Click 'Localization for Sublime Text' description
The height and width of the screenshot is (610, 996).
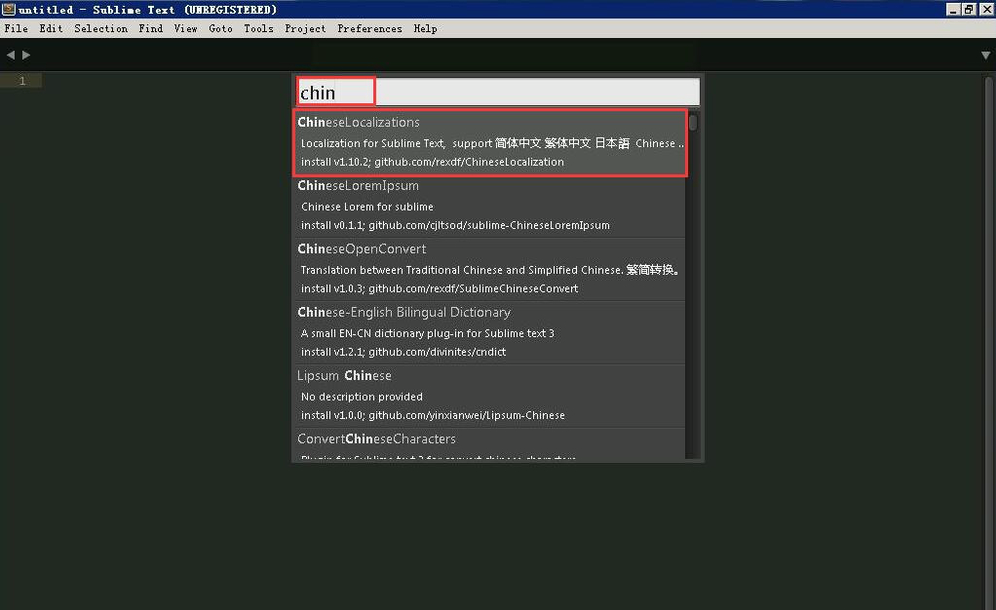(x=492, y=143)
